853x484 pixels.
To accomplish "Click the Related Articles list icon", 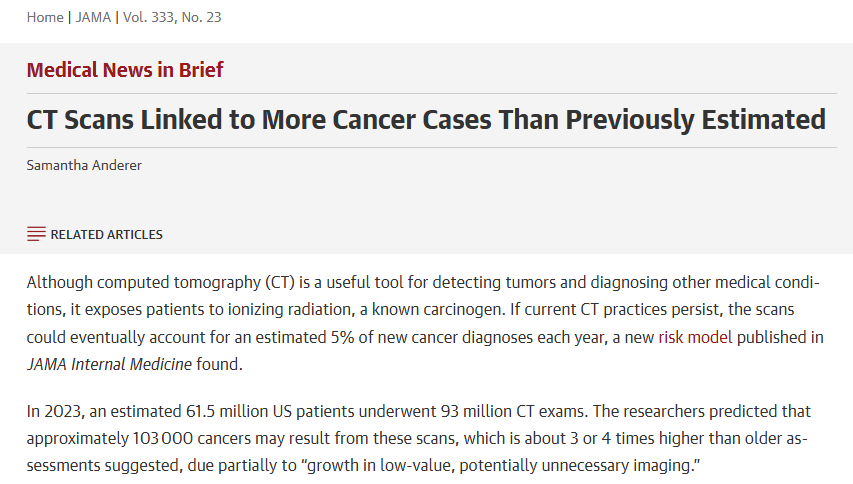I will [36, 234].
